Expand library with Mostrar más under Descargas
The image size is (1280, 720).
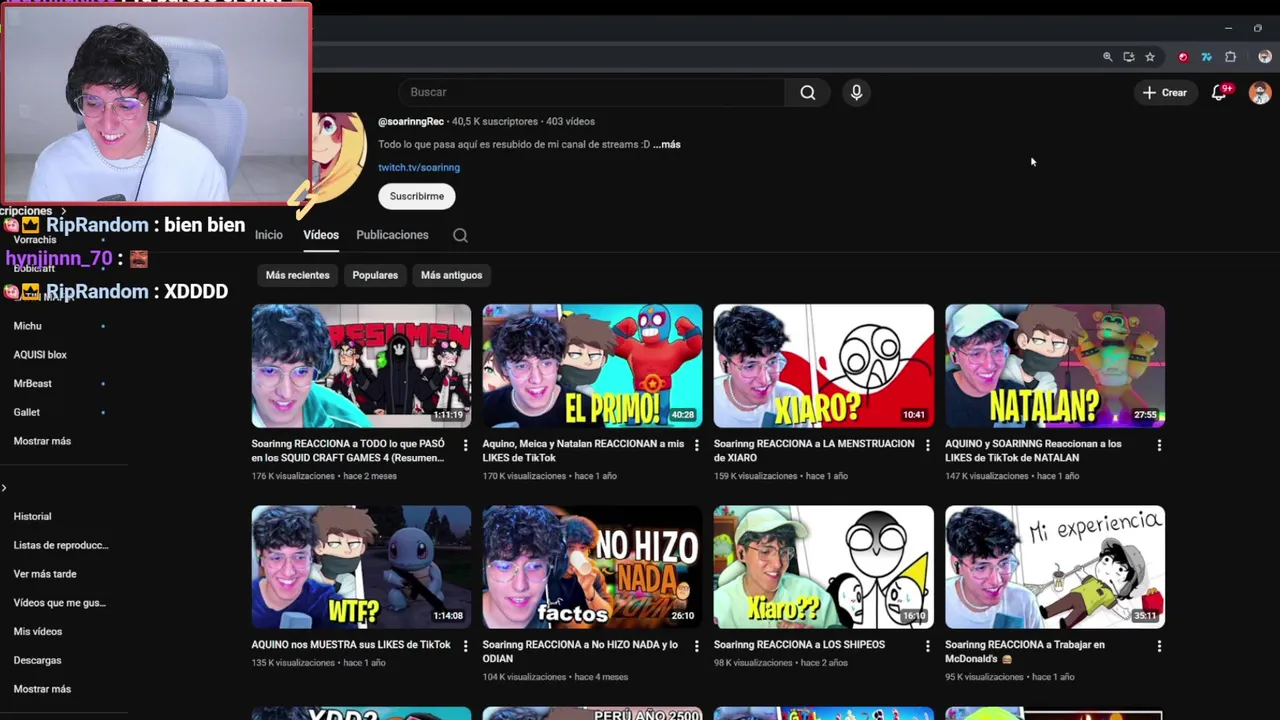42,689
